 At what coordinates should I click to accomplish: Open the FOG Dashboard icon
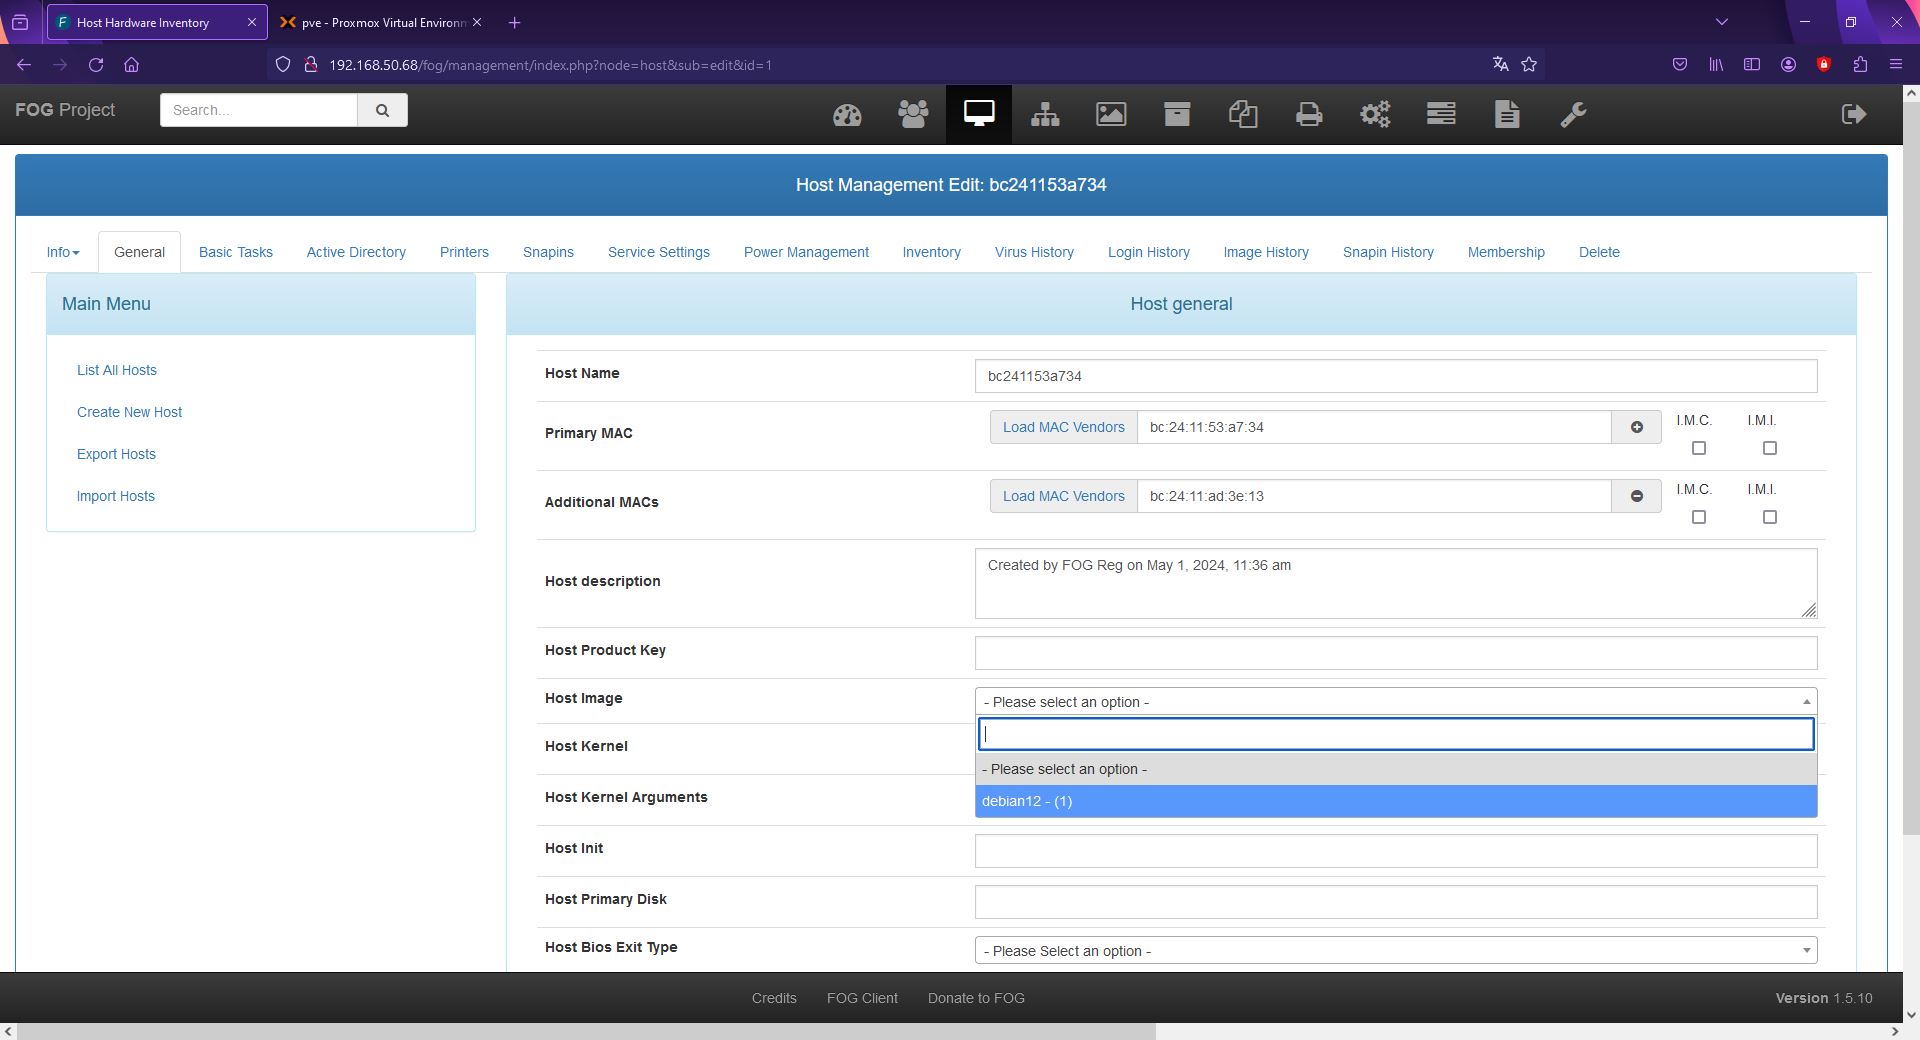pos(847,114)
